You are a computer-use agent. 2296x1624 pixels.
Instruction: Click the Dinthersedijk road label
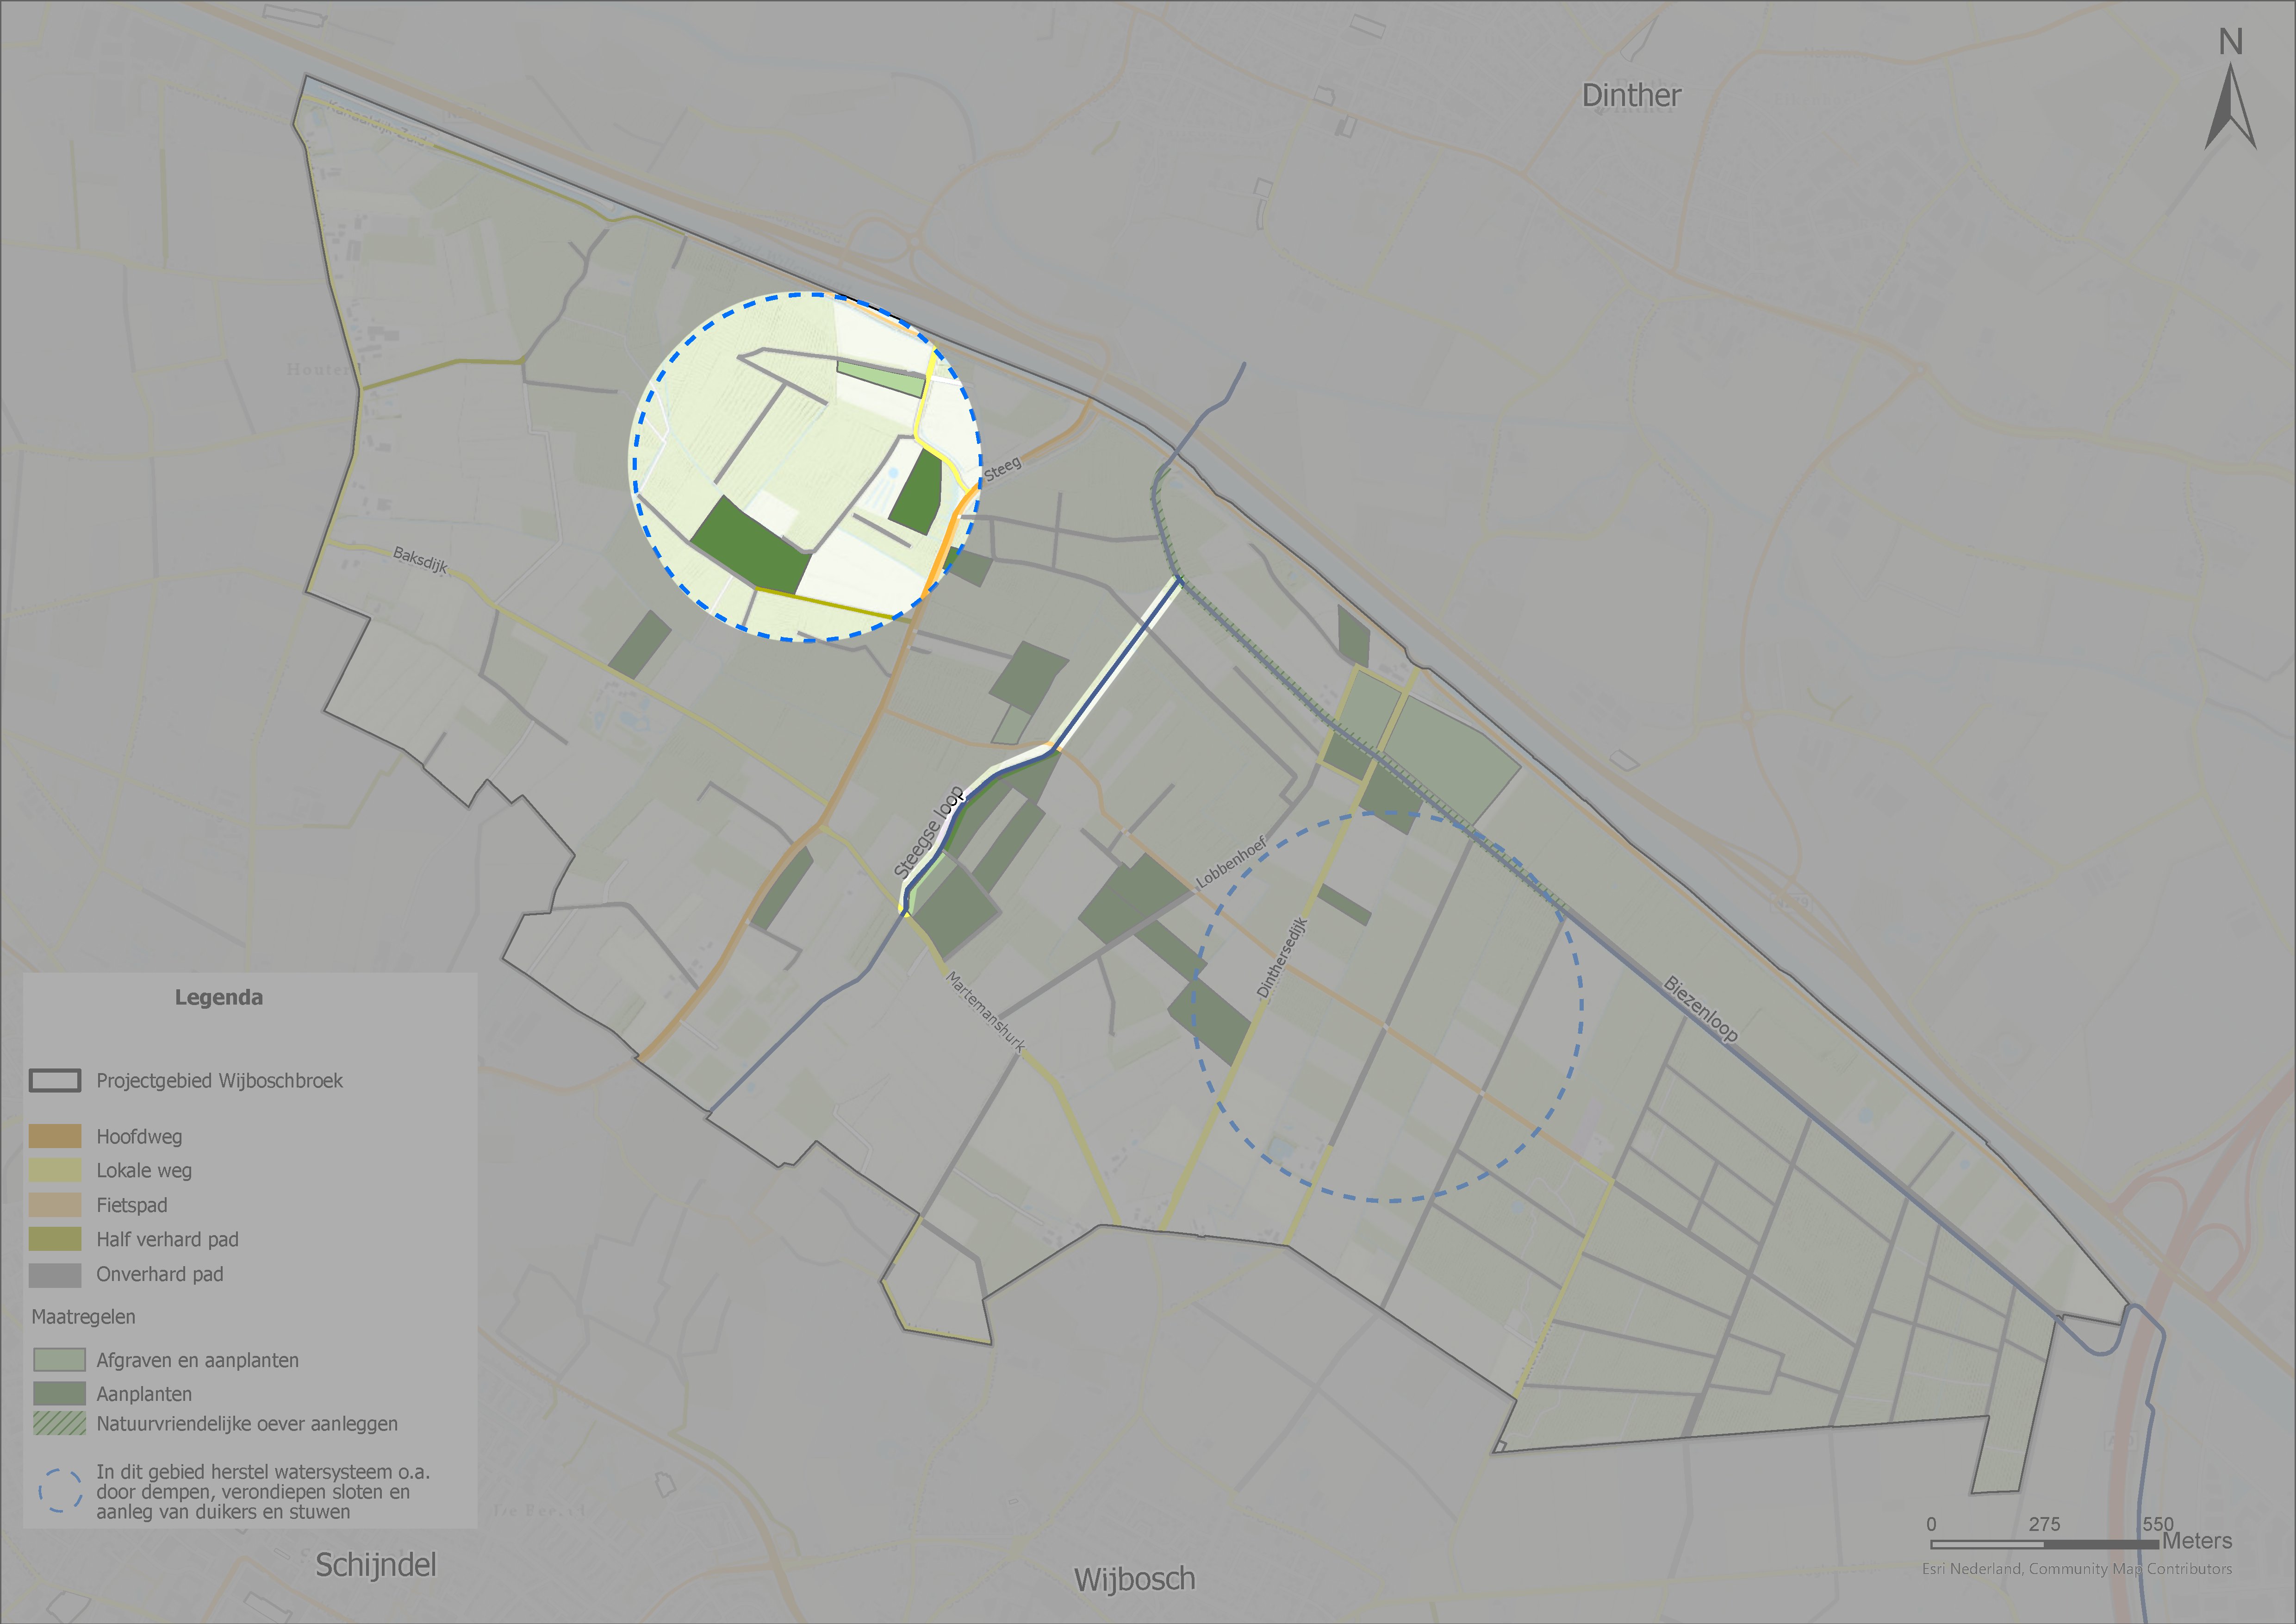1281,957
